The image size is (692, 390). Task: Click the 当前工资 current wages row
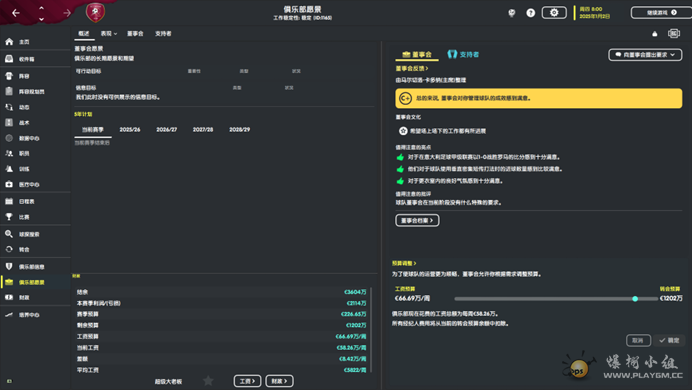point(222,348)
